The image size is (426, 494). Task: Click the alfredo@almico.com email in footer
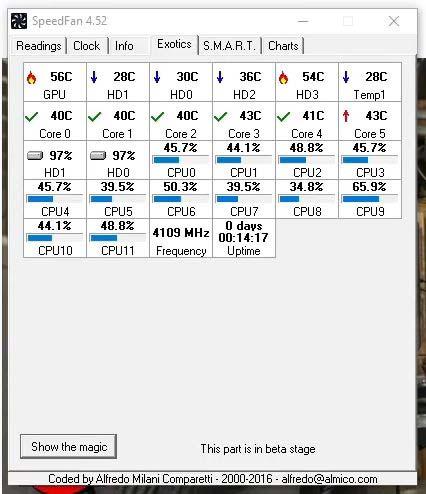coord(329,479)
